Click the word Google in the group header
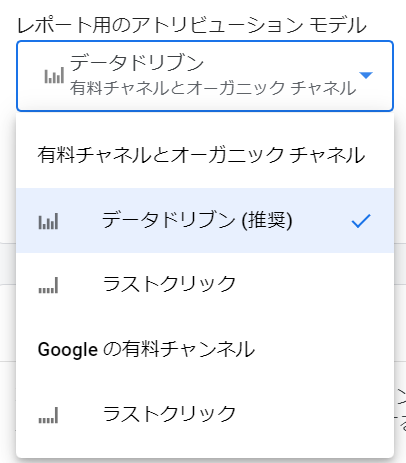Viewport: 406px width, 463px height. [68, 350]
